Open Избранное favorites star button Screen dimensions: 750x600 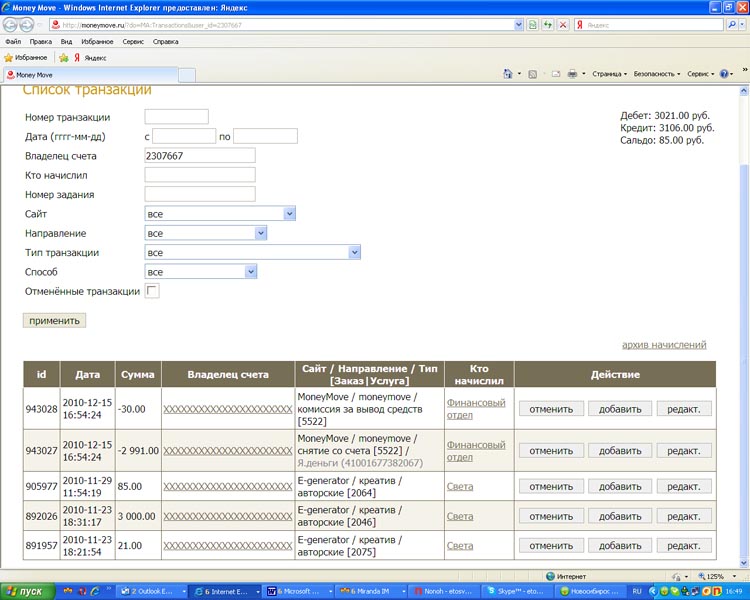[x=26, y=57]
